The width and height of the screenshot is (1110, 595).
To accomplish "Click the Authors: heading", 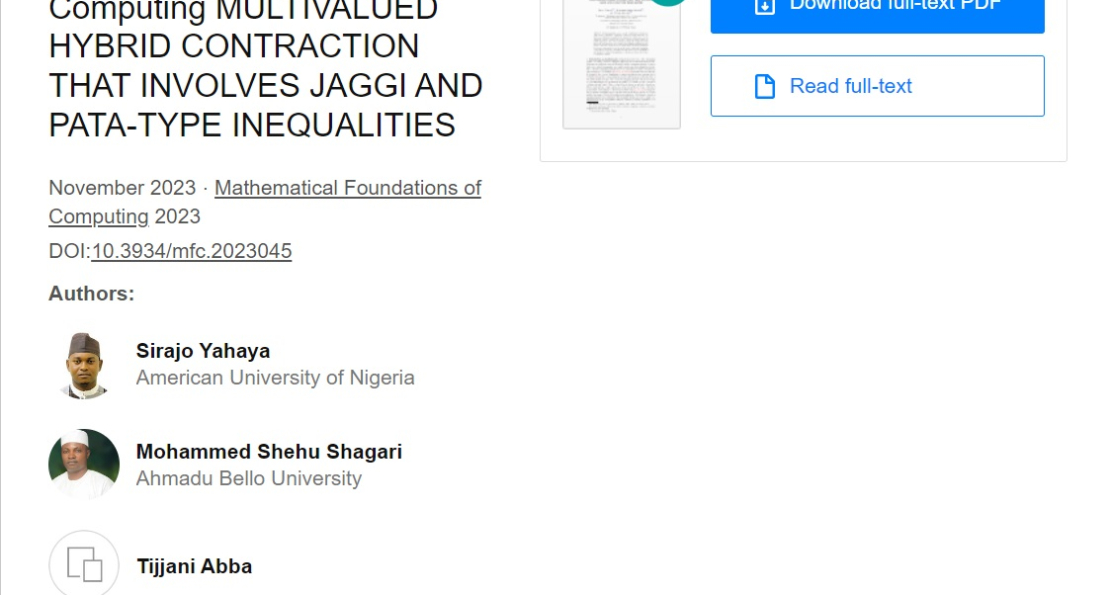I will (x=91, y=294).
